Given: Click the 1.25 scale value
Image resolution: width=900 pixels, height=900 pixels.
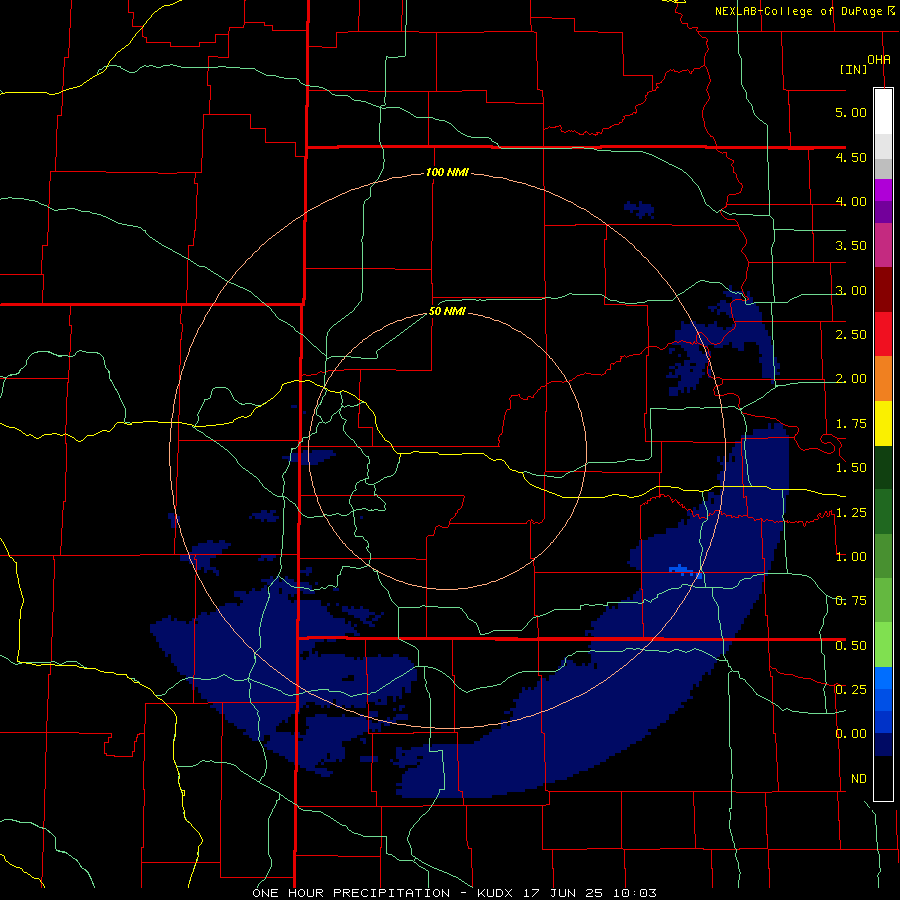Looking at the screenshot, I should (x=851, y=513).
